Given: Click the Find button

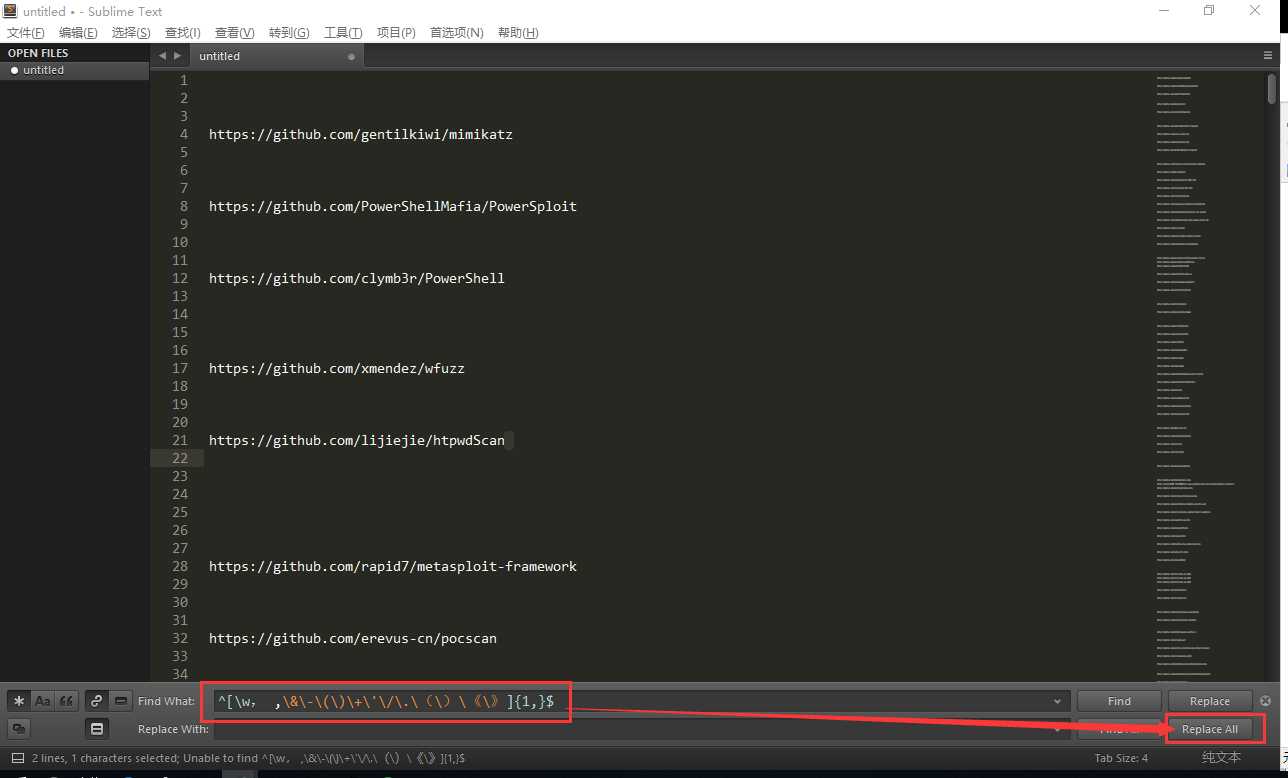Looking at the screenshot, I should point(1119,701).
